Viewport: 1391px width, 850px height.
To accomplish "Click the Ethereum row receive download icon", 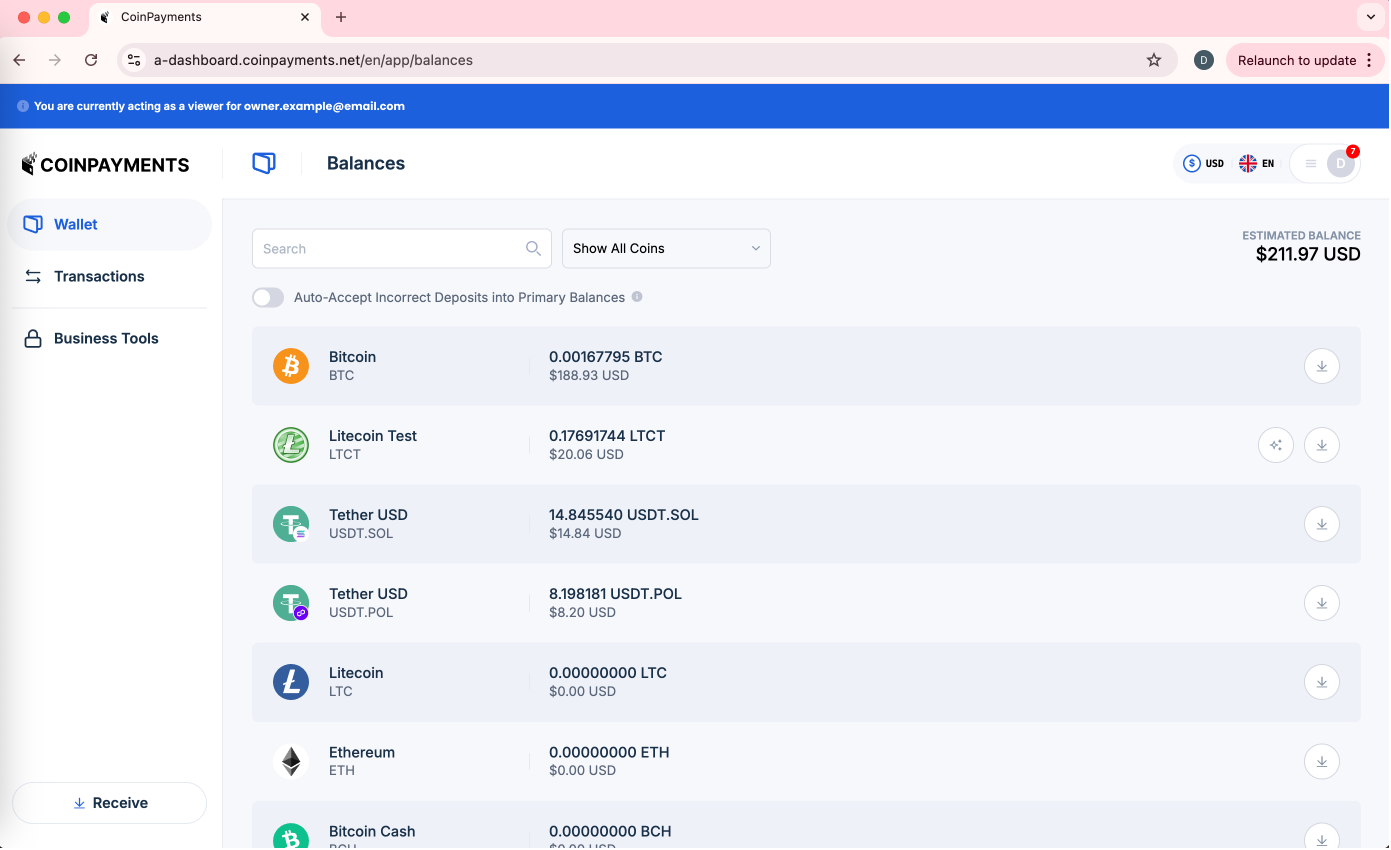I will pyautogui.click(x=1321, y=761).
